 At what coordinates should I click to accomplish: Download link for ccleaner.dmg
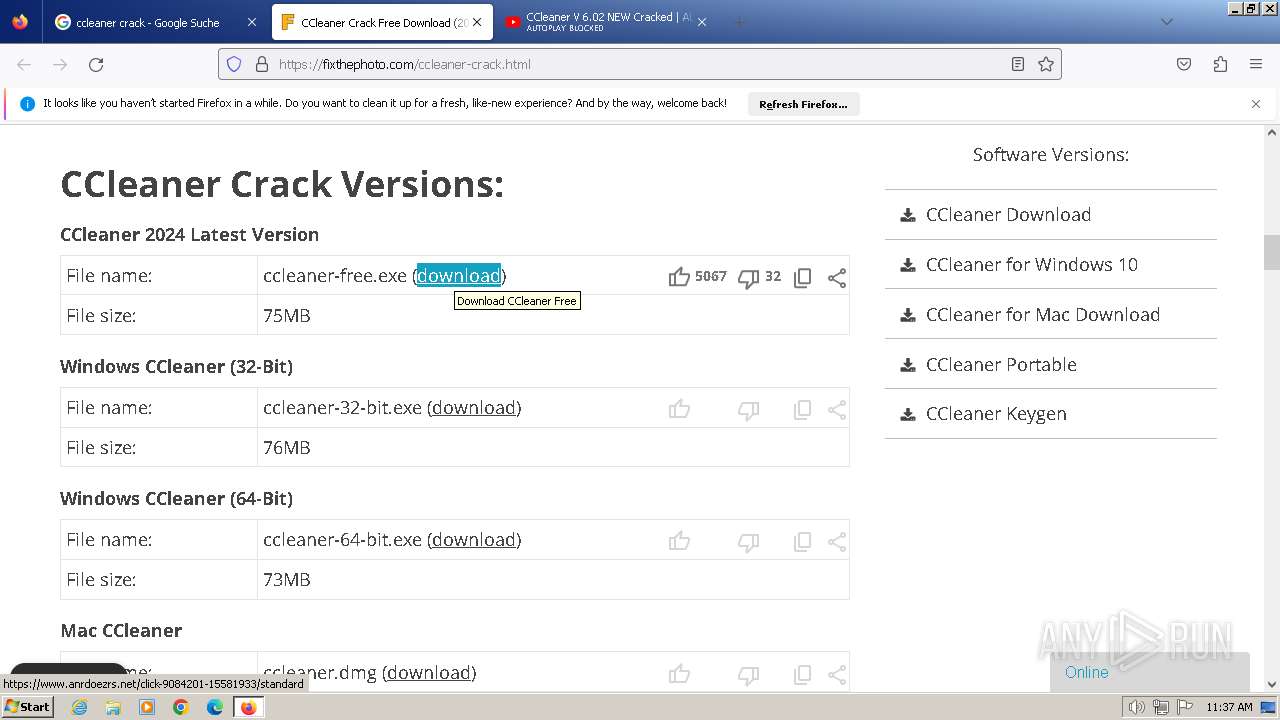429,673
